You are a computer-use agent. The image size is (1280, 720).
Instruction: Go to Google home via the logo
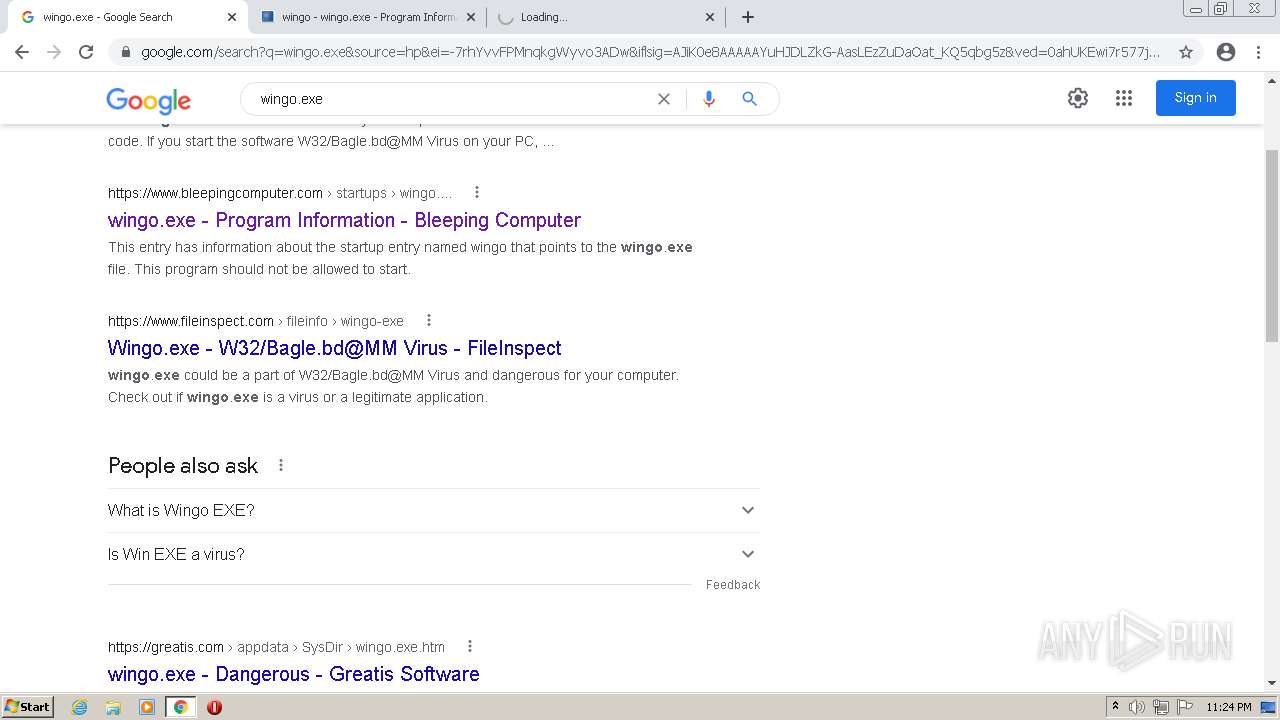pos(149,100)
